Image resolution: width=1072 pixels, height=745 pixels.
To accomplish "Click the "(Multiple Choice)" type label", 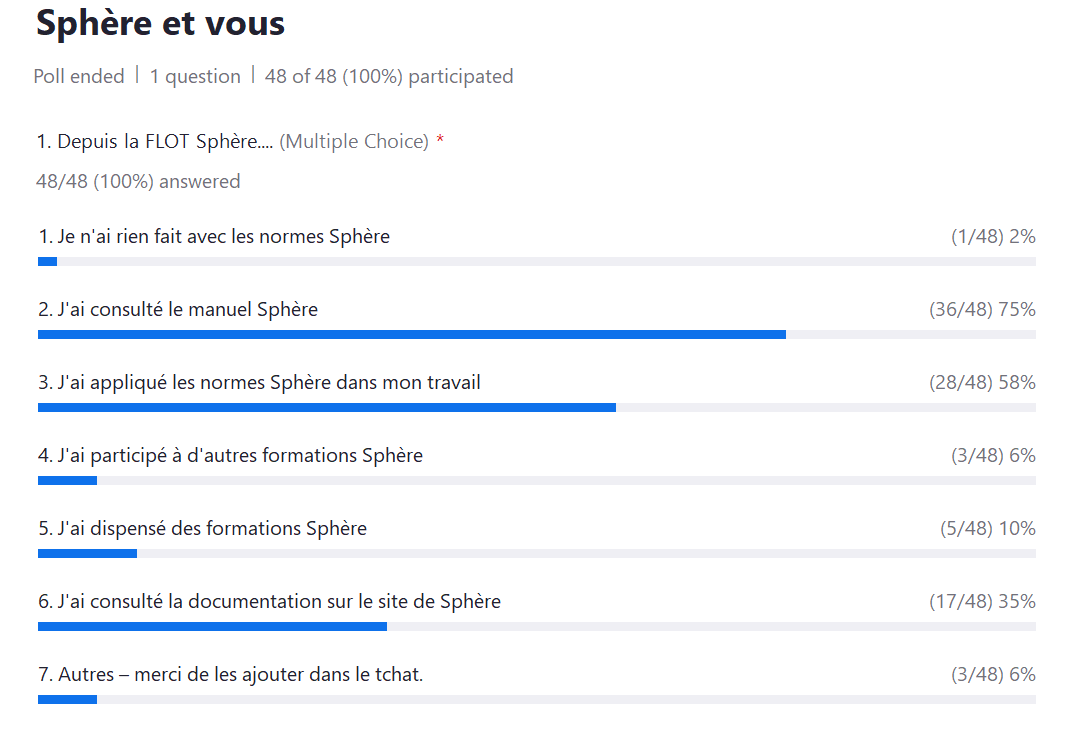I will click(x=354, y=142).
